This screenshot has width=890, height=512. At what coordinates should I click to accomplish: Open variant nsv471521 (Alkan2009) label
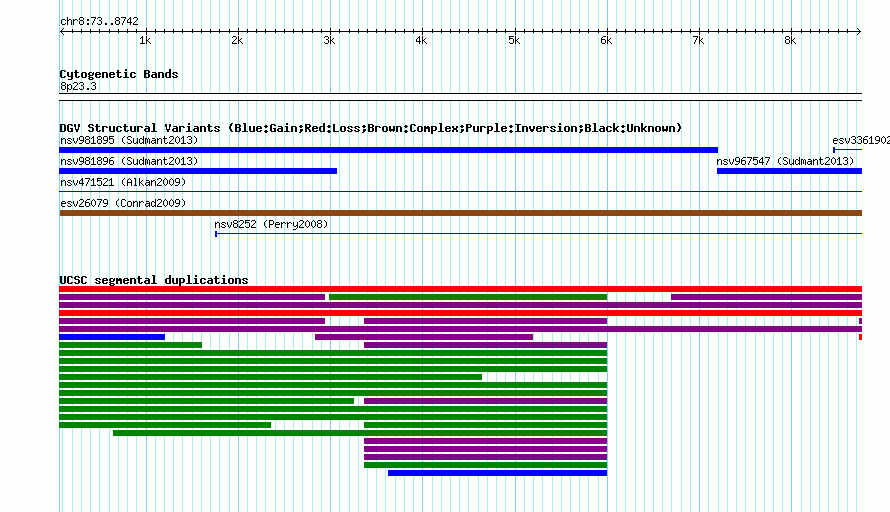(x=123, y=182)
